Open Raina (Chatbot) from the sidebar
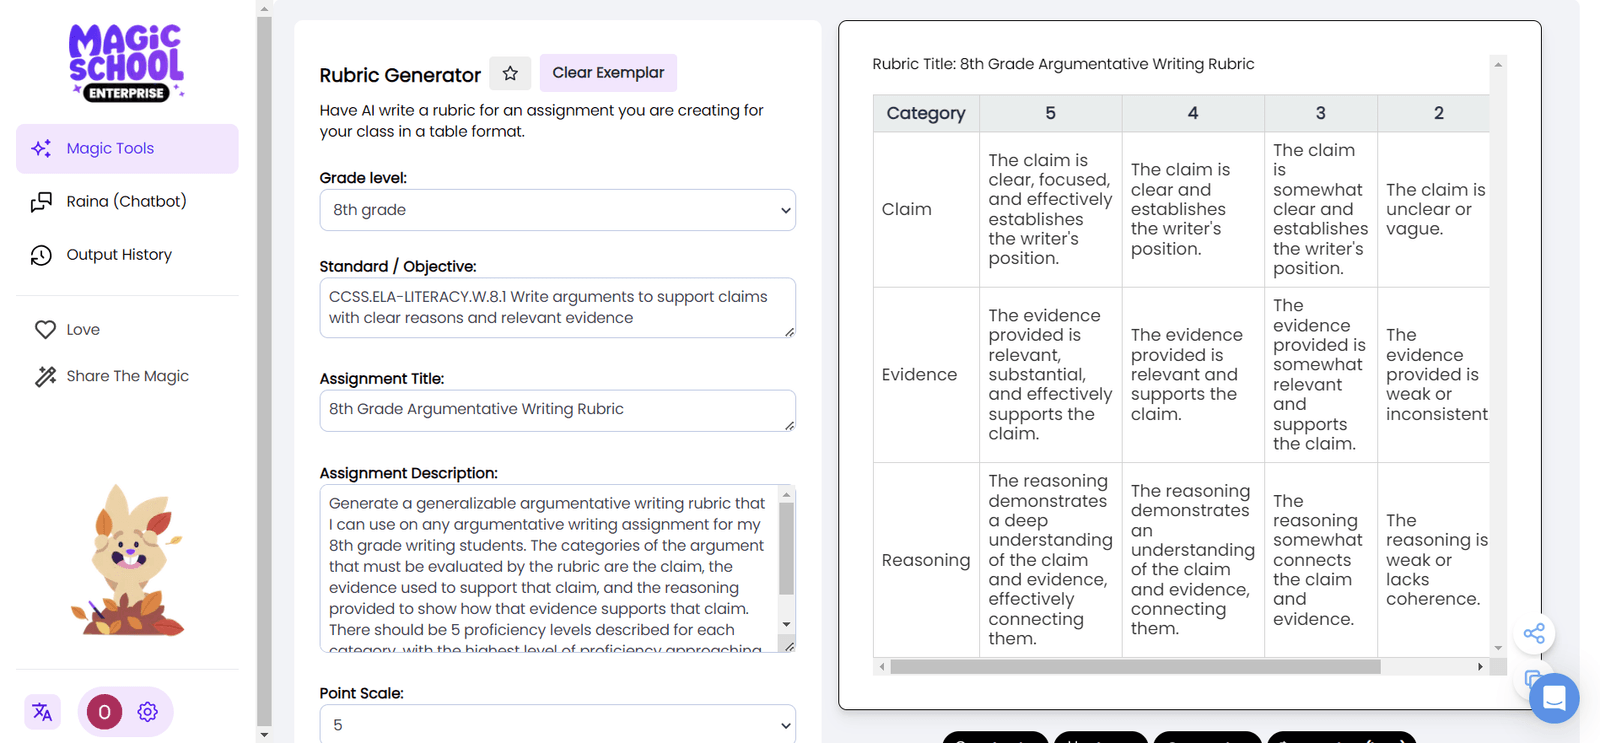The image size is (1600, 743). pos(126,201)
